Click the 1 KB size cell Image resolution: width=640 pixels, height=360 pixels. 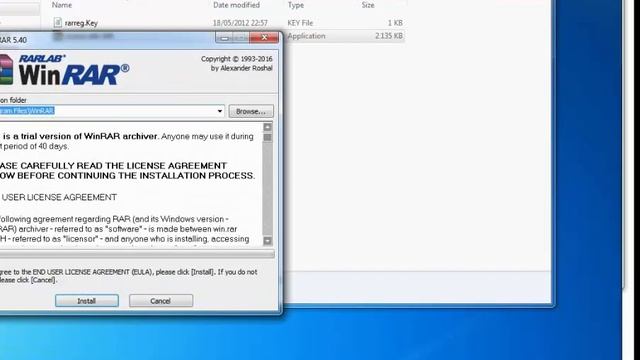pyautogui.click(x=395, y=23)
